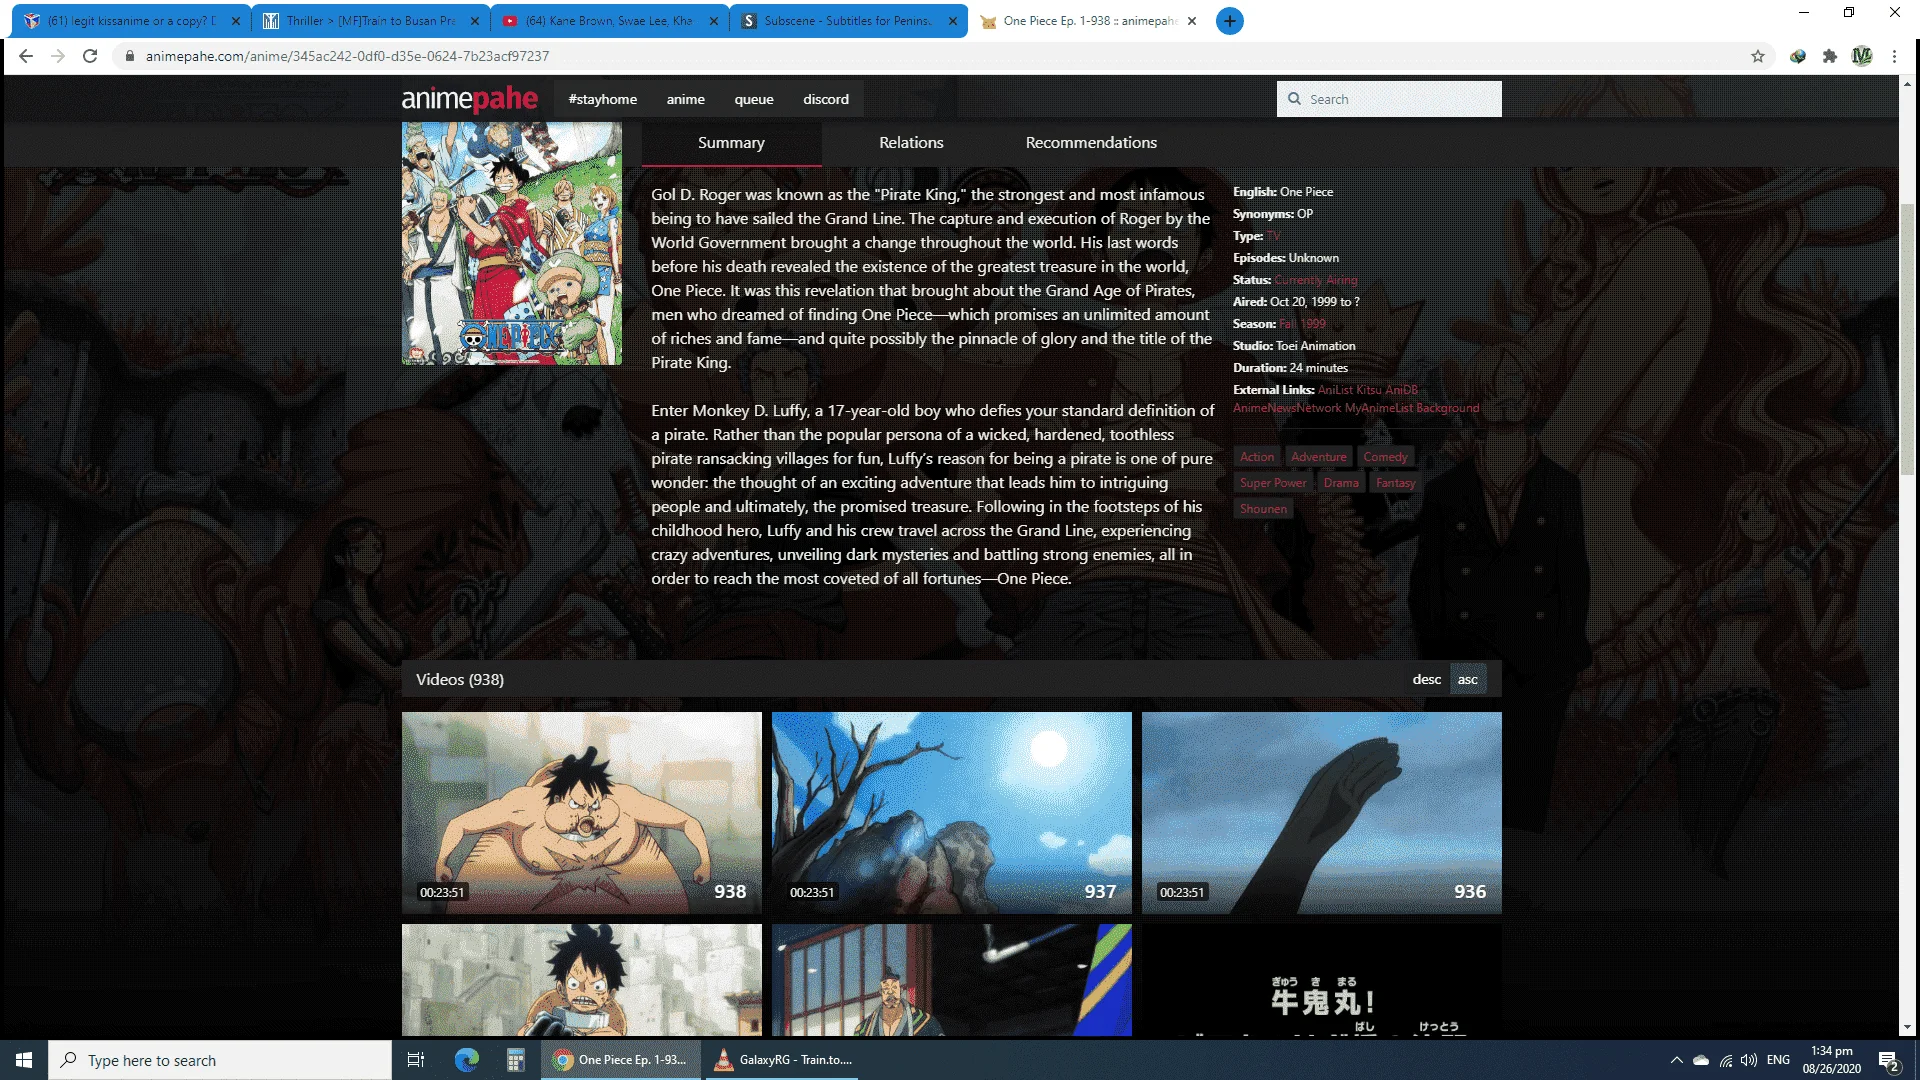Click the anime Search input field
Screen dimensions: 1920x1080
pos(1389,99)
